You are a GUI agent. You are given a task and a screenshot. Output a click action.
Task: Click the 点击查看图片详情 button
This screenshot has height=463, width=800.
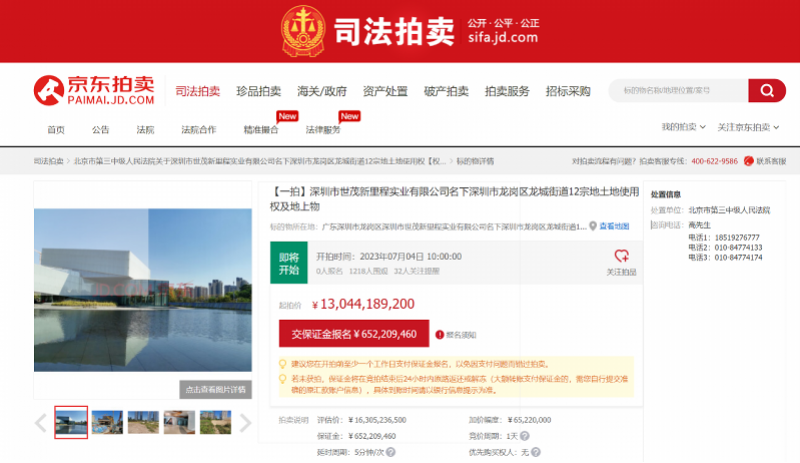pos(215,389)
